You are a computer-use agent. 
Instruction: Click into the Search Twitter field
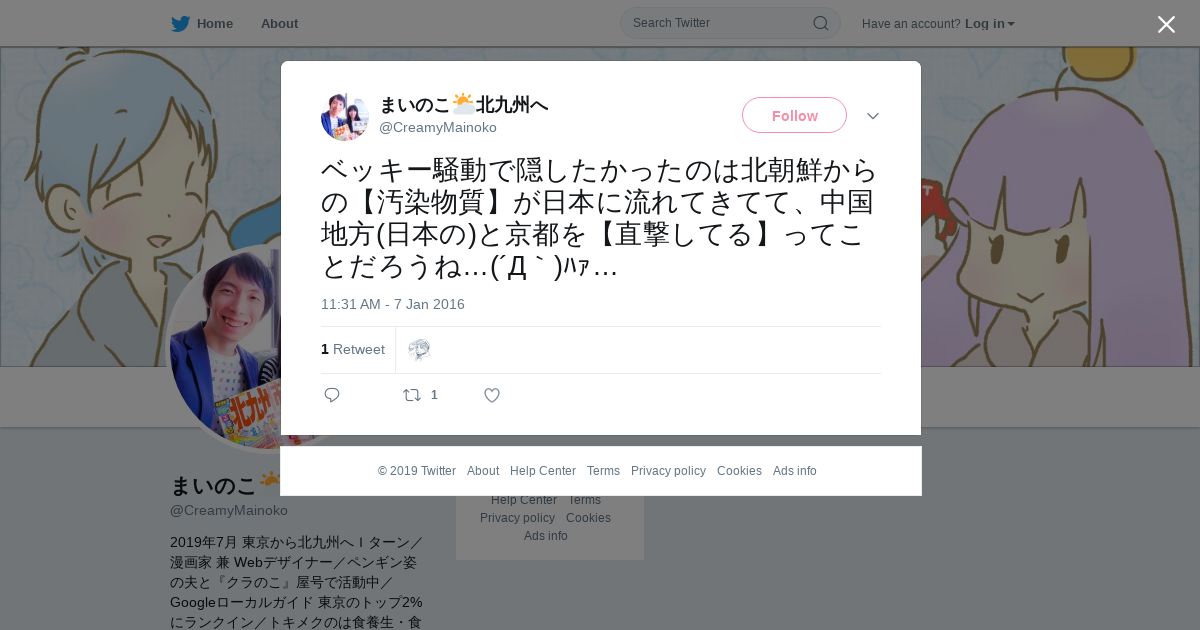coord(720,23)
